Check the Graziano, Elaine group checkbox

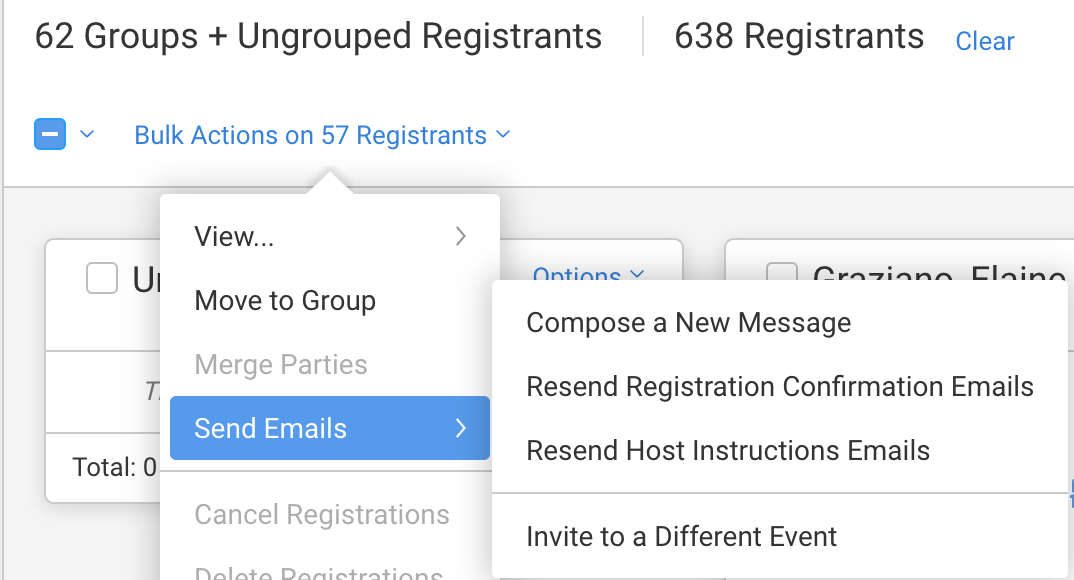(781, 276)
